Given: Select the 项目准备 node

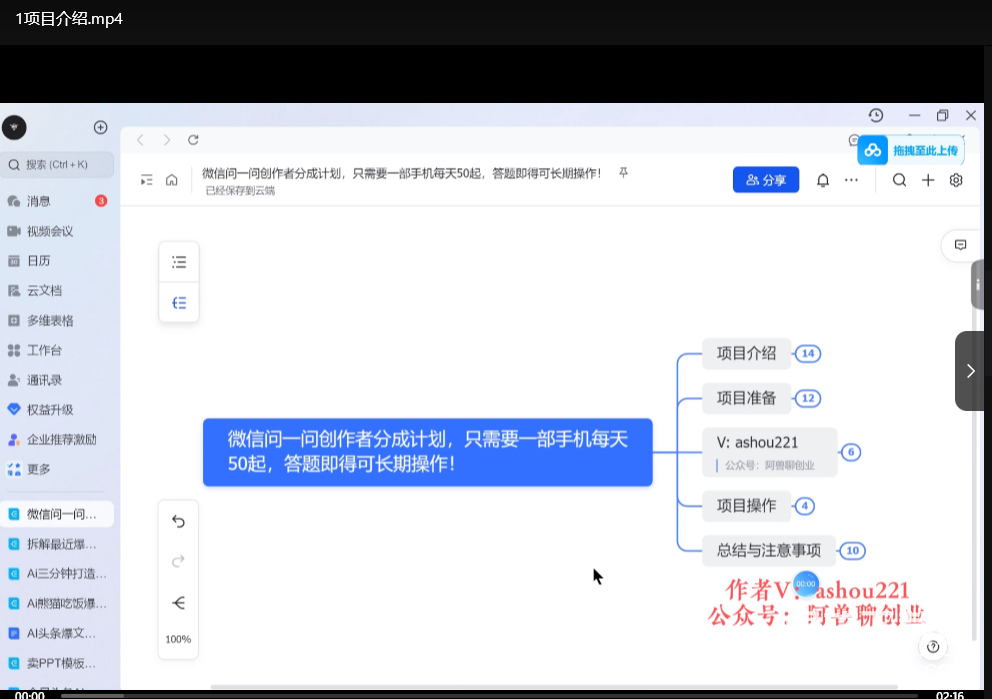Looking at the screenshot, I should tap(747, 398).
